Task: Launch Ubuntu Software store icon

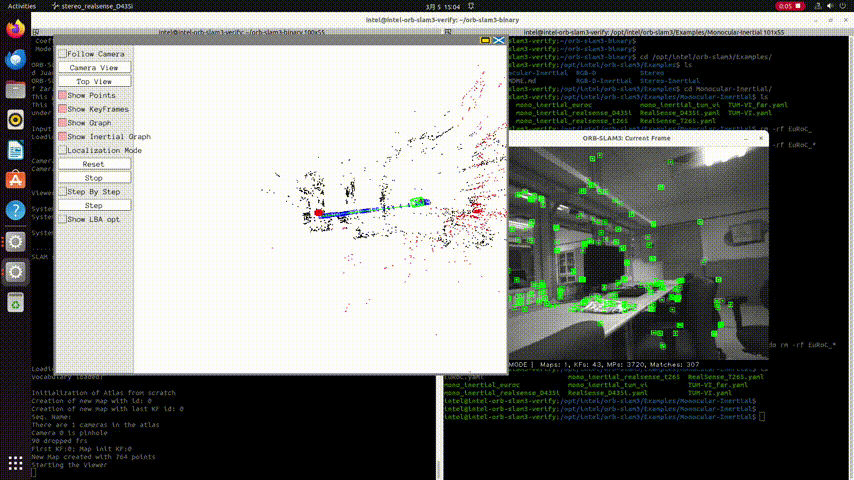Action: [x=15, y=180]
